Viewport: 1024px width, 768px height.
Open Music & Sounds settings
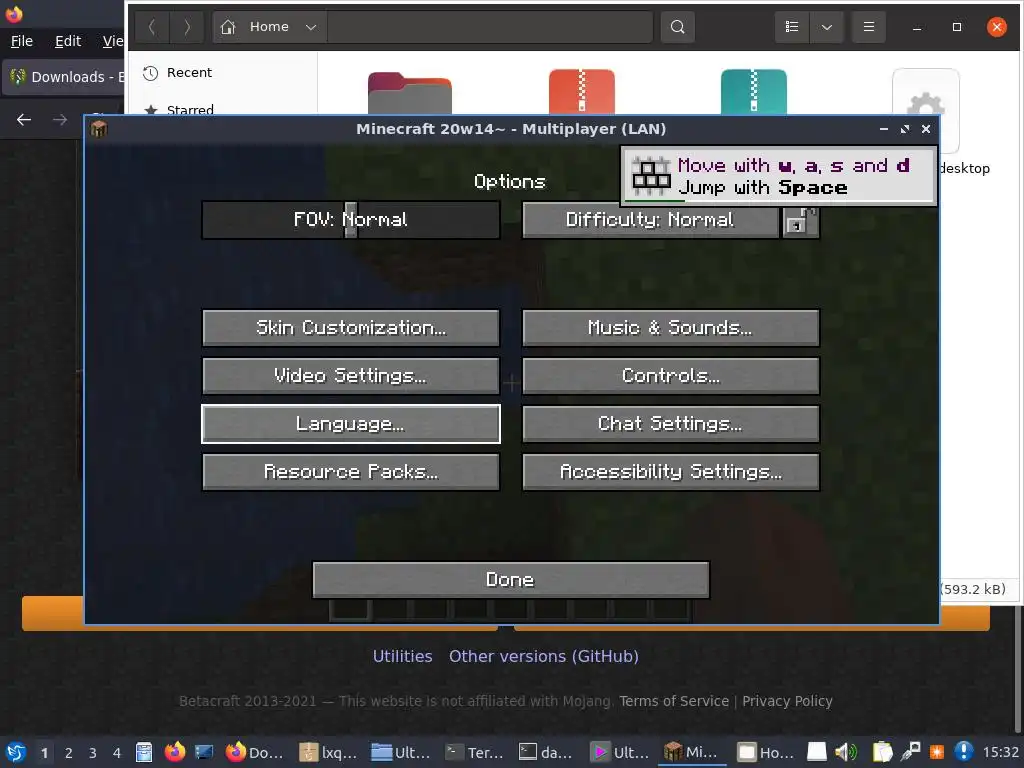tap(671, 328)
